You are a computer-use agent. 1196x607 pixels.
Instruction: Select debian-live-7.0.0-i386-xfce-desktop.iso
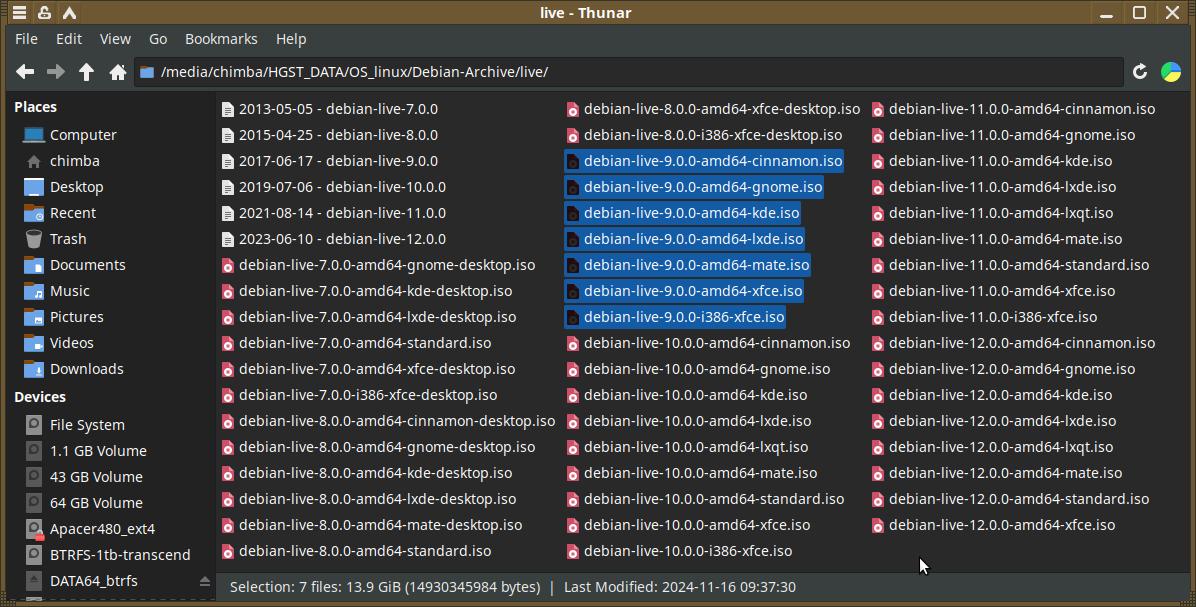359,394
